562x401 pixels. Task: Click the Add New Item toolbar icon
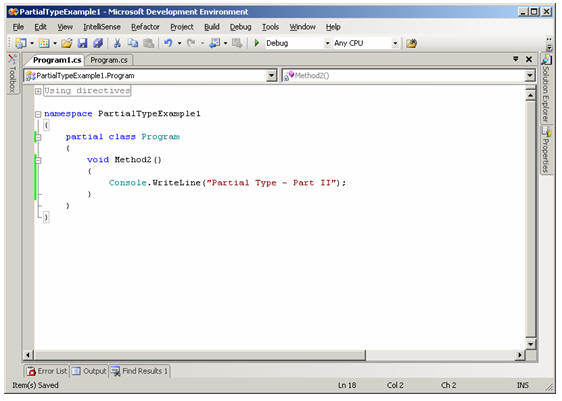pyautogui.click(x=44, y=43)
